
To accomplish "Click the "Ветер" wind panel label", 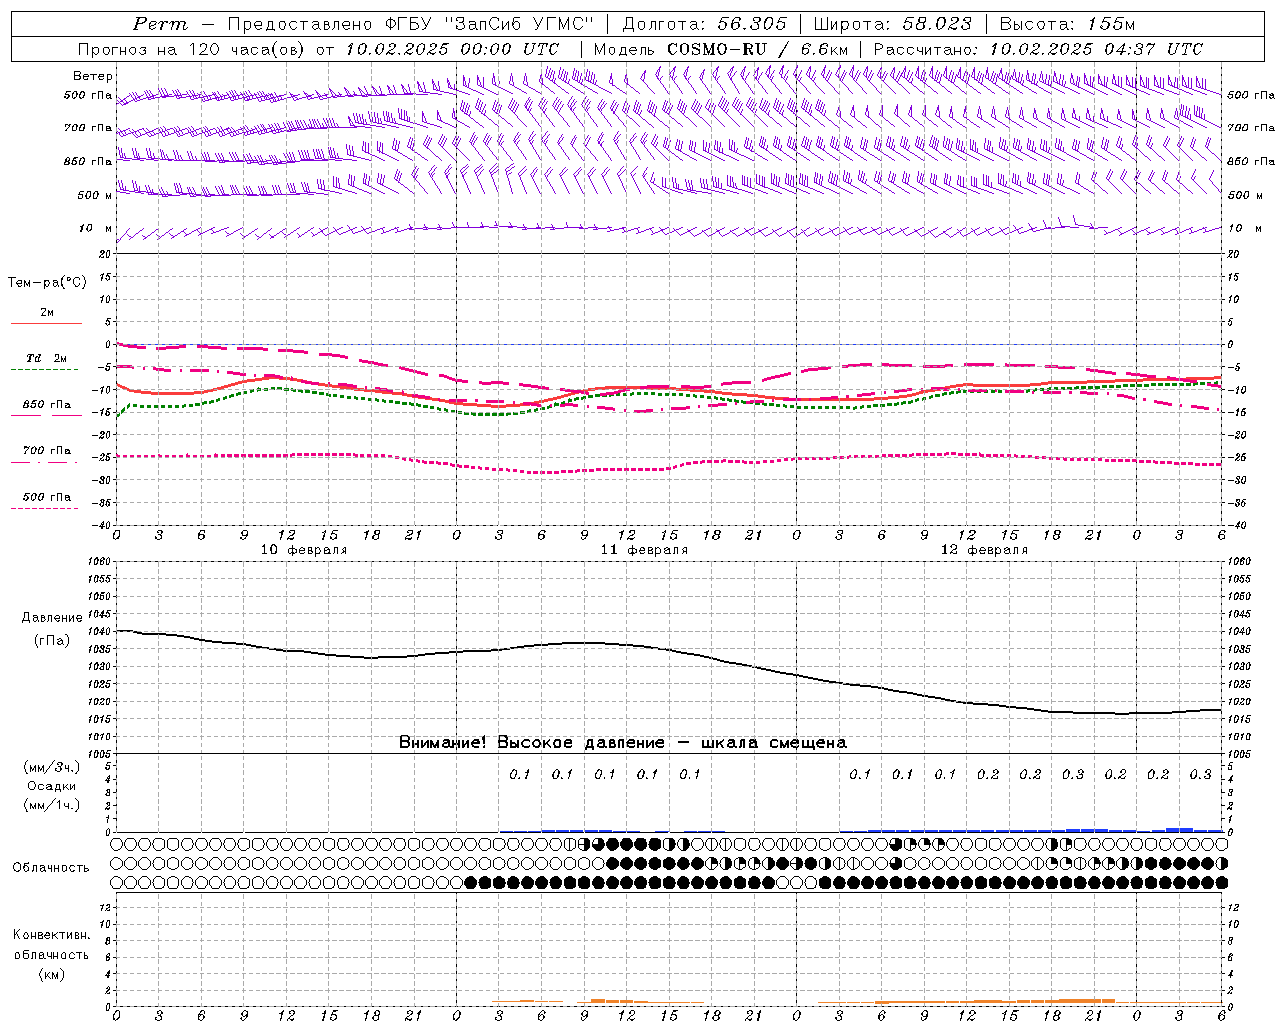I will (x=93, y=76).
